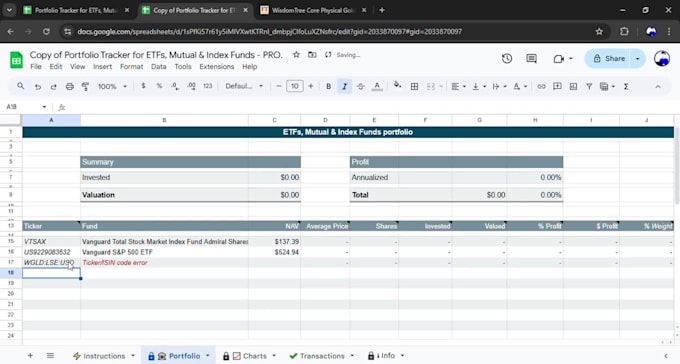Open the name box dropdown arrow
Image resolution: width=680 pixels, height=364 pixels.
(x=44, y=107)
